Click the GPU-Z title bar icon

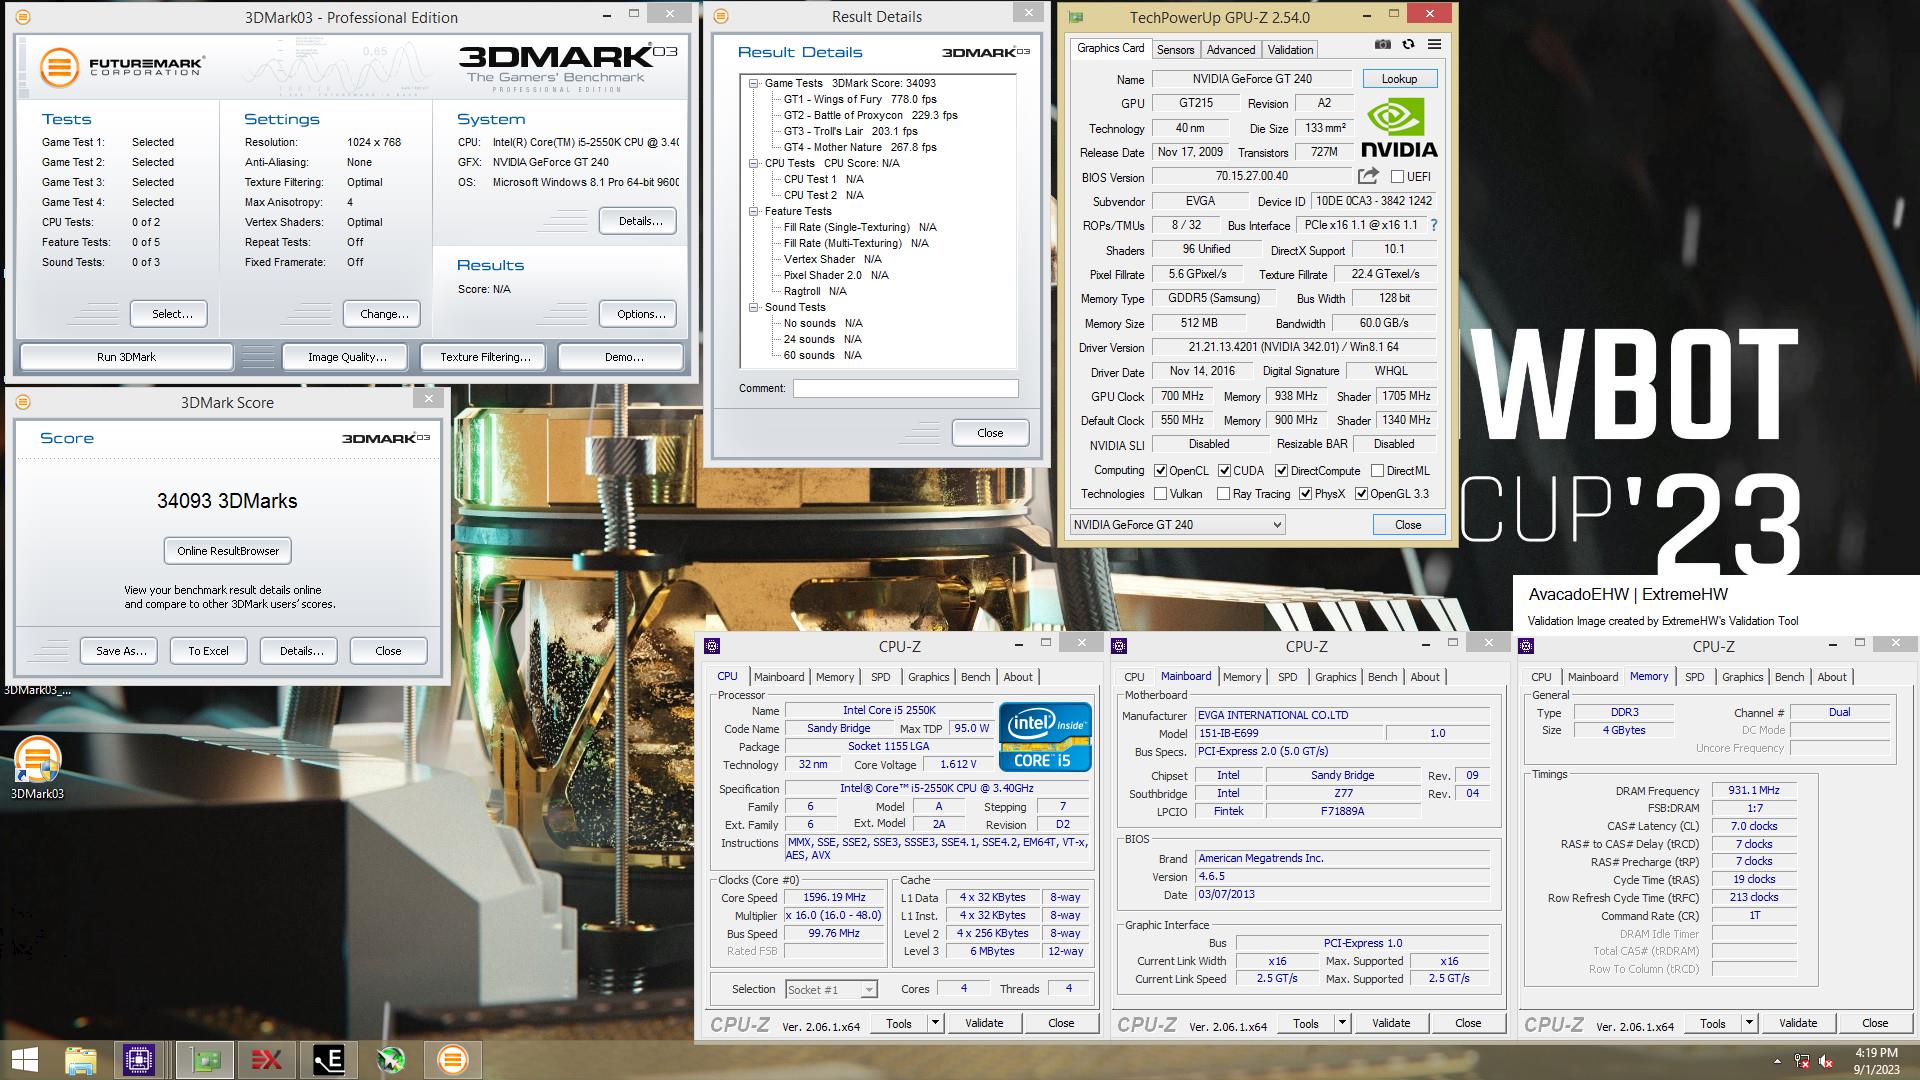click(x=1076, y=17)
